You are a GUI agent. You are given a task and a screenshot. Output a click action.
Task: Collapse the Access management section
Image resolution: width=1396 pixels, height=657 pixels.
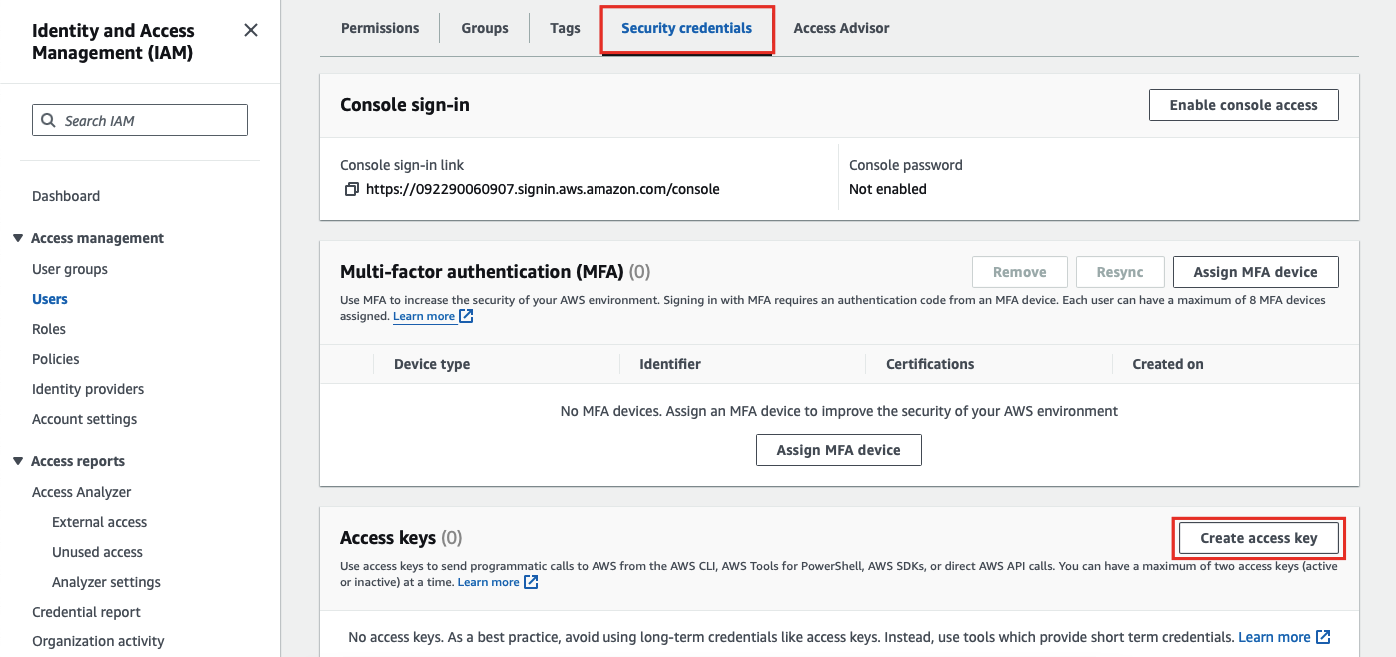[x=18, y=238]
